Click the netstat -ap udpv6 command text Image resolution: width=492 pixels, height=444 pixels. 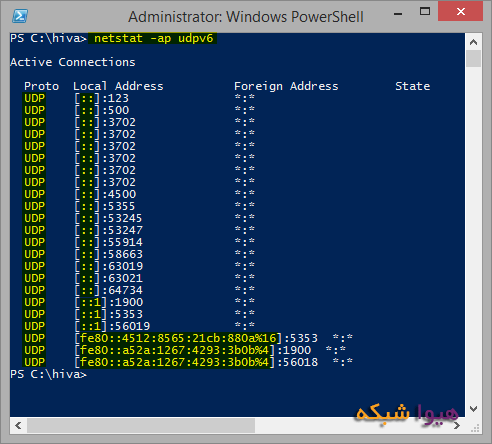pyautogui.click(x=153, y=38)
